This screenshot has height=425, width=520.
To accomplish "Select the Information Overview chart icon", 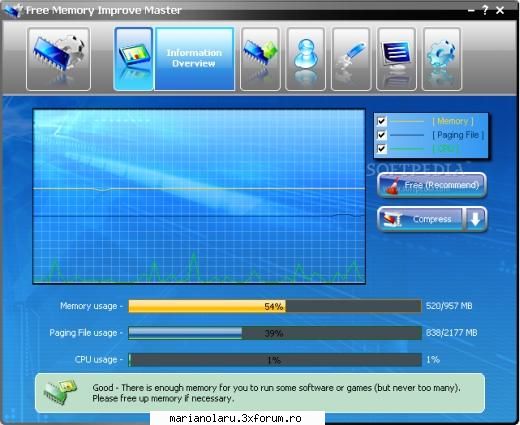I will tap(134, 59).
